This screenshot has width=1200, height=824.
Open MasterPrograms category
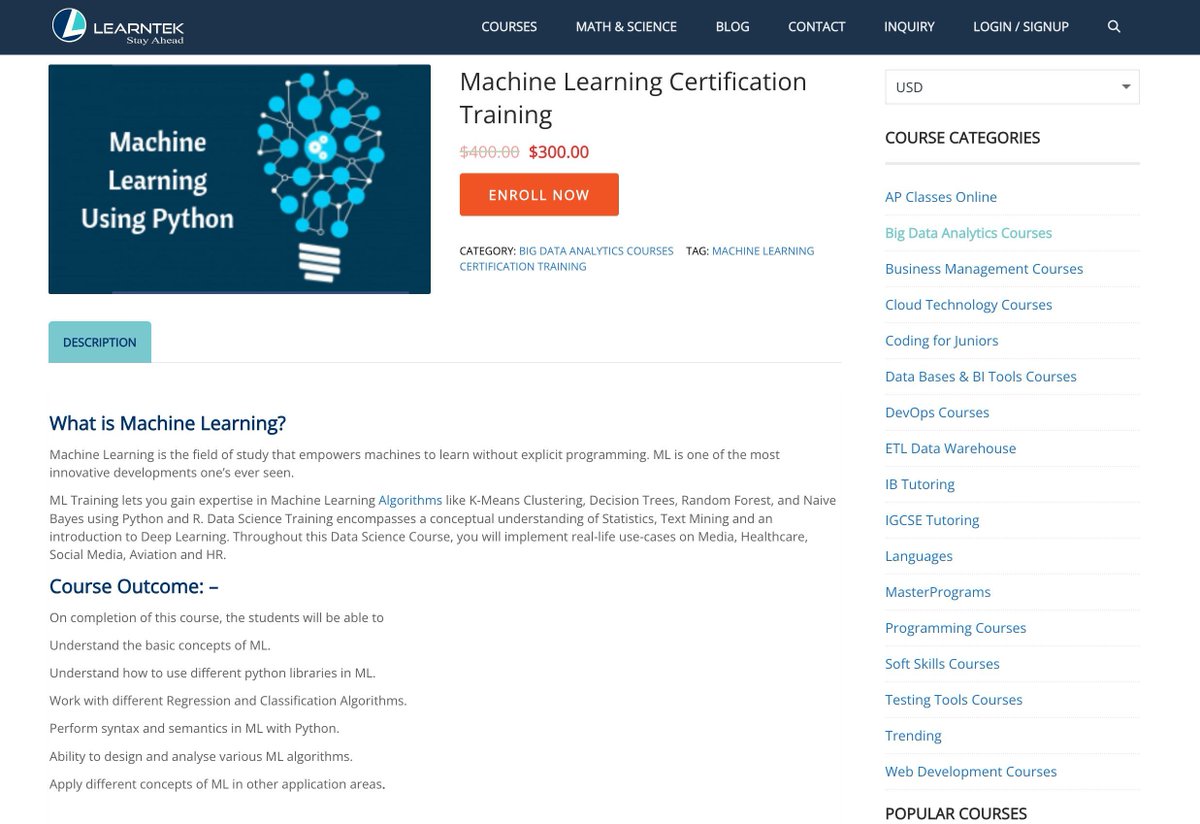[x=938, y=593]
